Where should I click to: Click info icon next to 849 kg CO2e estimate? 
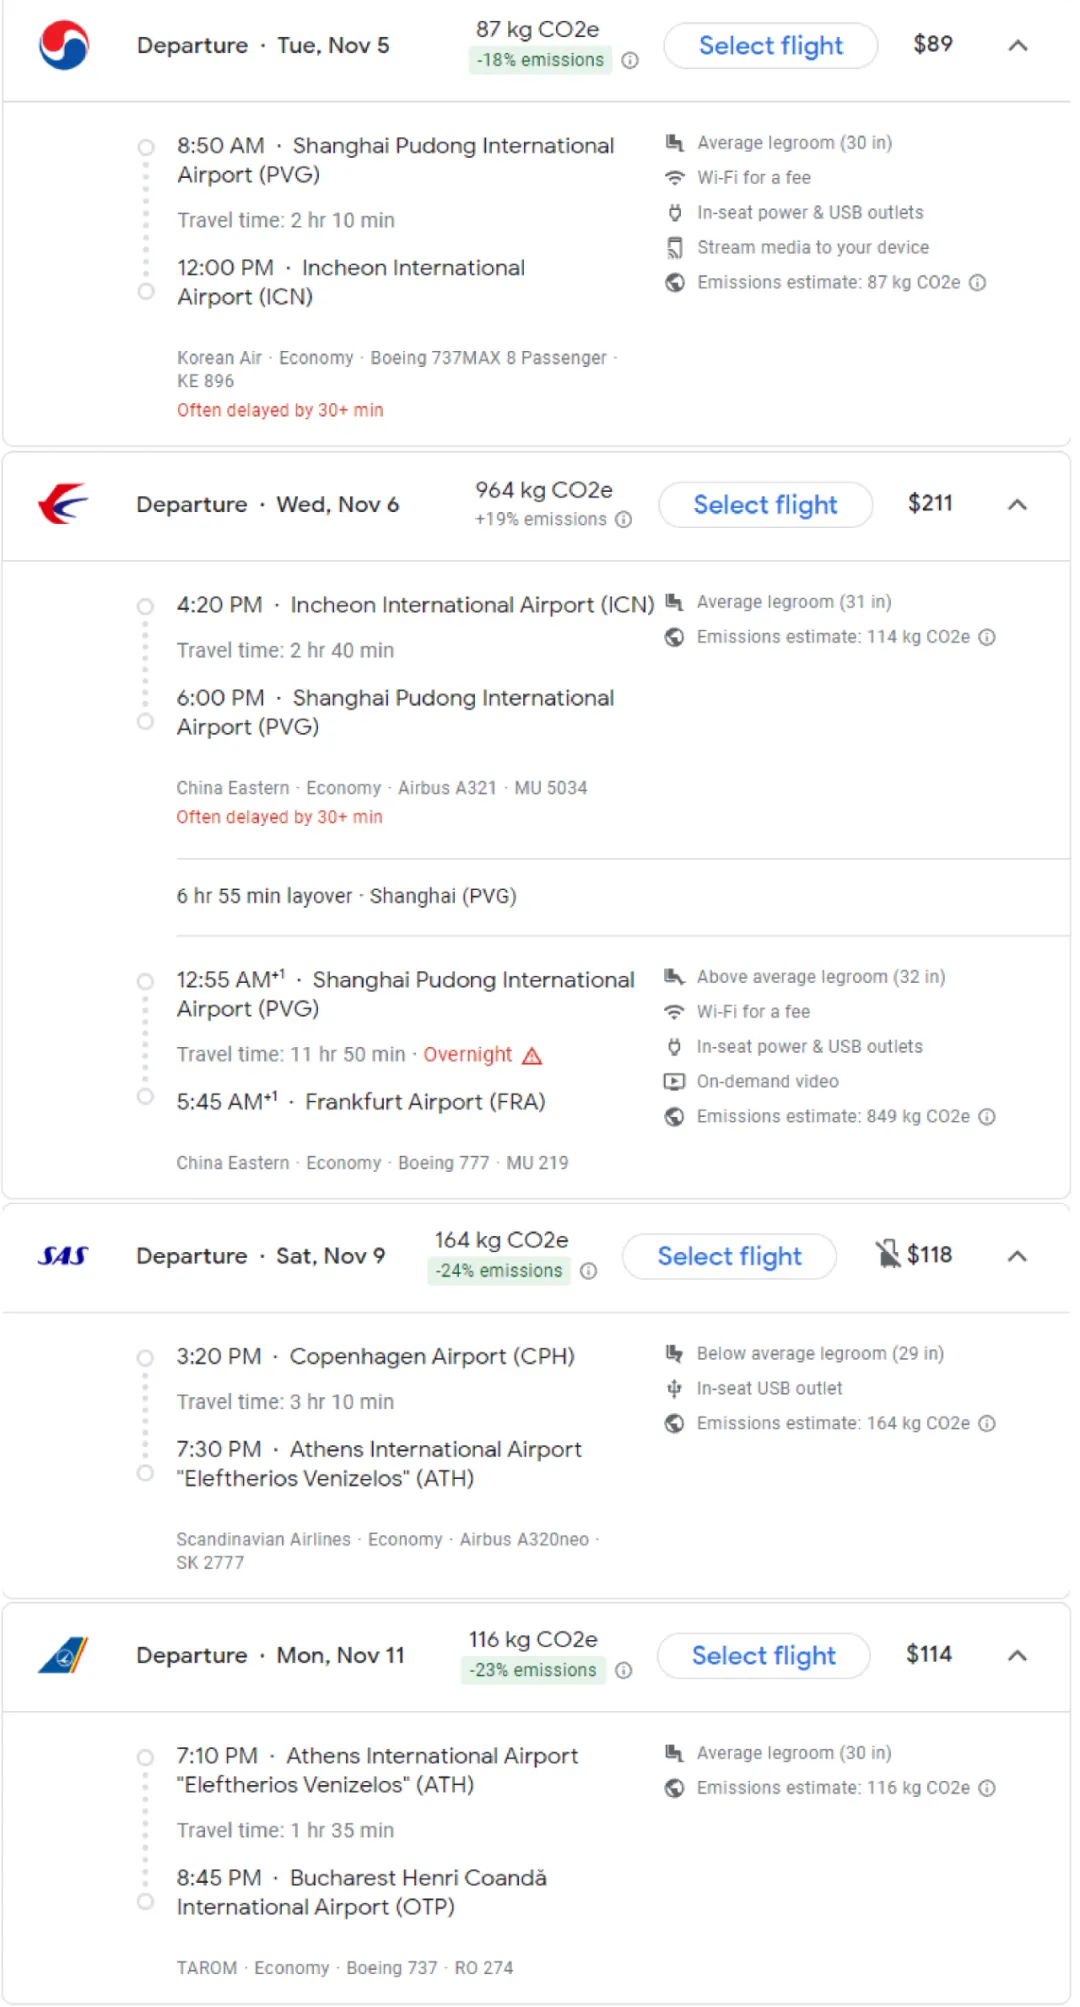click(x=987, y=1116)
